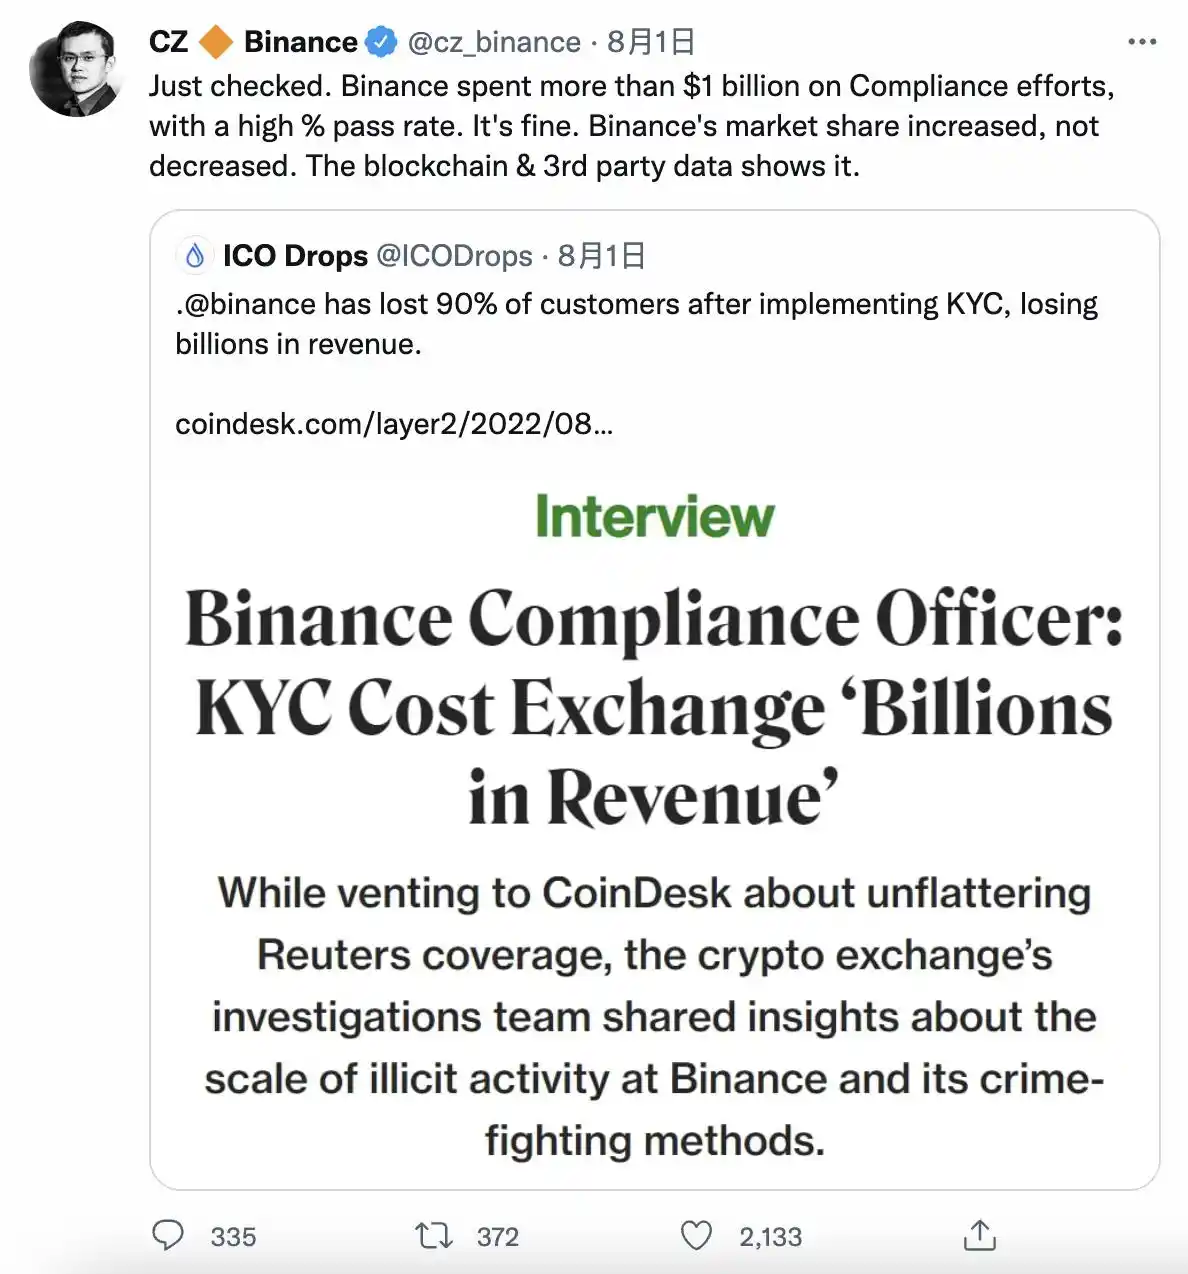This screenshot has width=1188, height=1274.
Task: Open the @cz_binance handle link
Action: click(494, 42)
